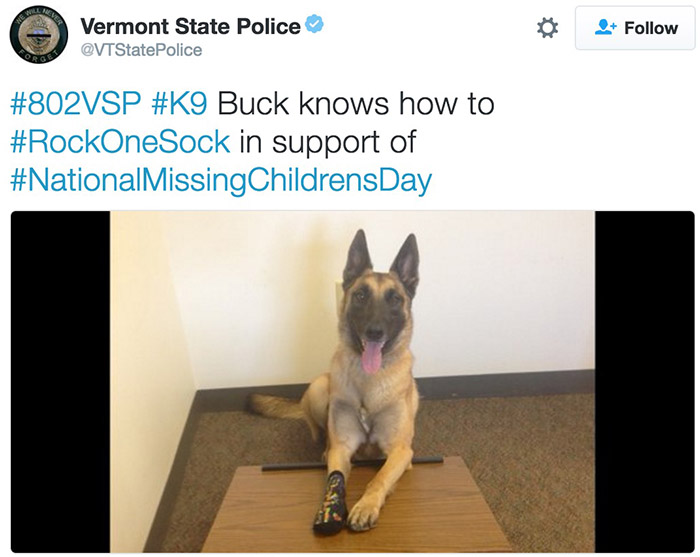Open the #RockOneSock hashtag

coord(120,141)
